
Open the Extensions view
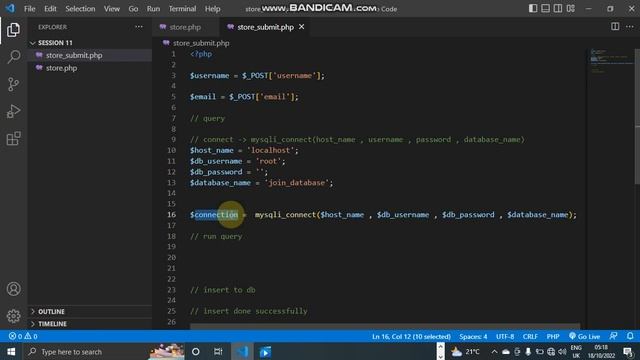coord(13,138)
